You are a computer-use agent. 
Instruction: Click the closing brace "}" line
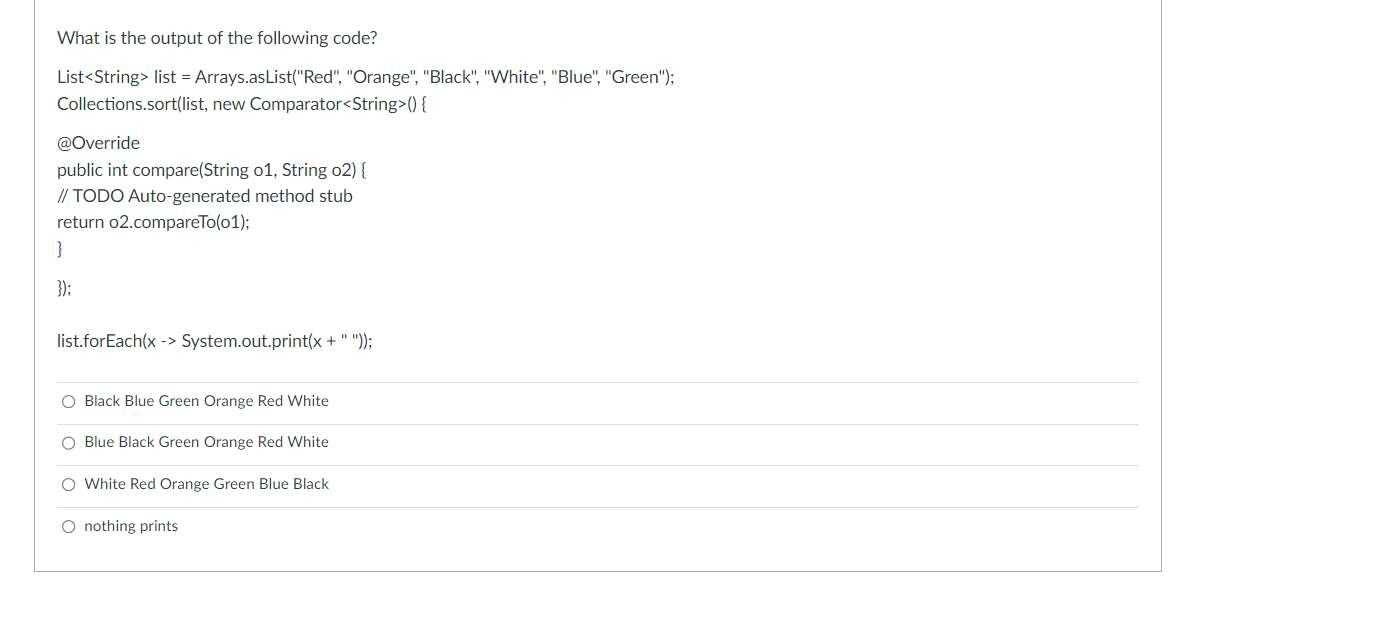[x=60, y=248]
